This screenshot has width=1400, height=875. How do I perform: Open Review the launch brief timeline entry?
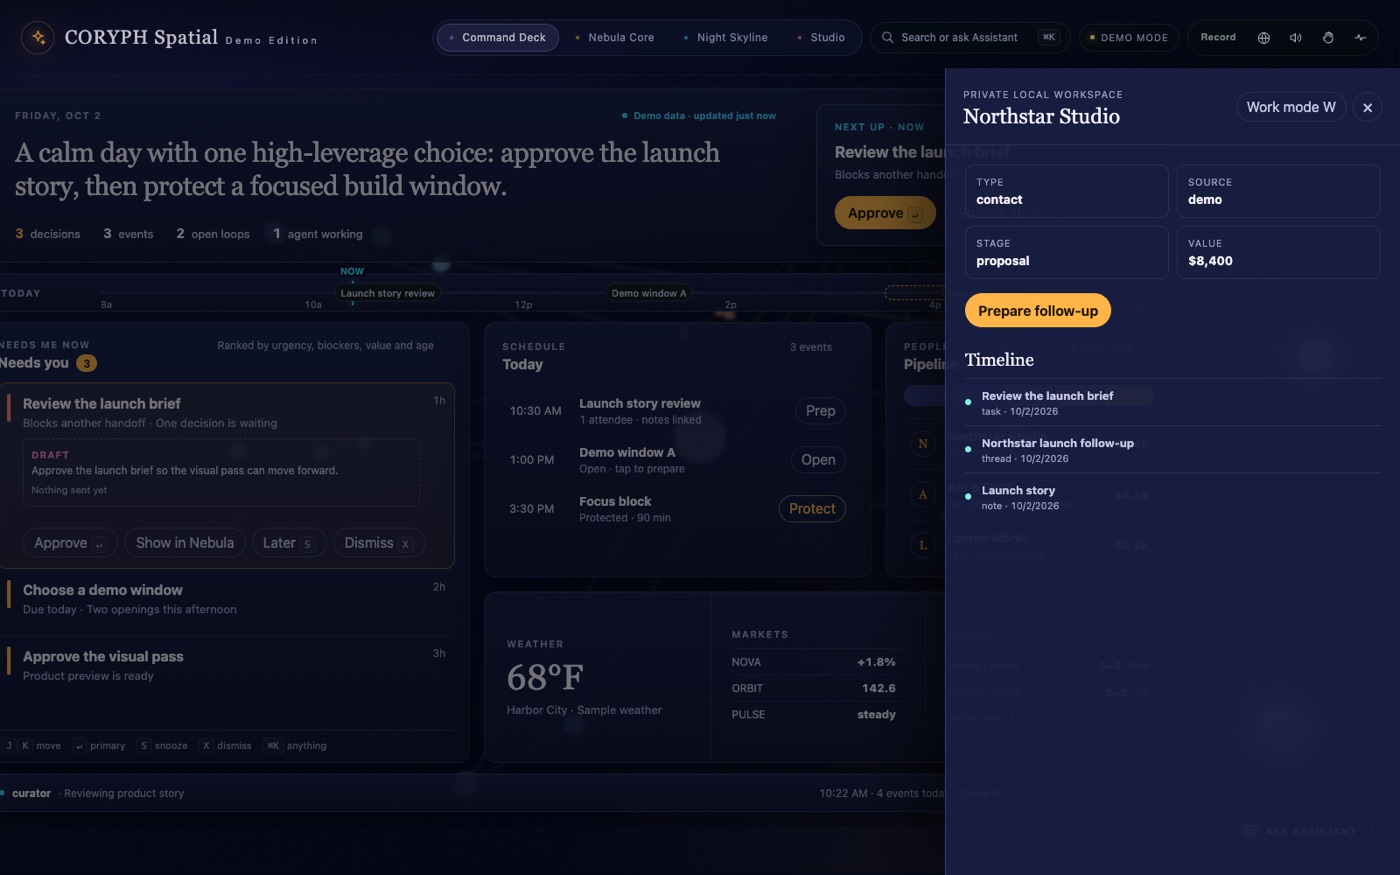pos(1172,403)
